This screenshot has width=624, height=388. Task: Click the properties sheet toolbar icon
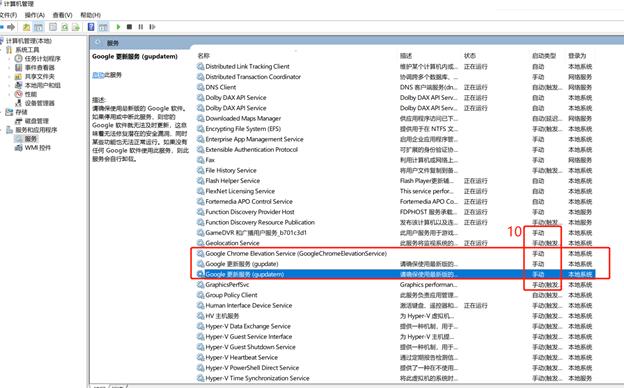53,27
